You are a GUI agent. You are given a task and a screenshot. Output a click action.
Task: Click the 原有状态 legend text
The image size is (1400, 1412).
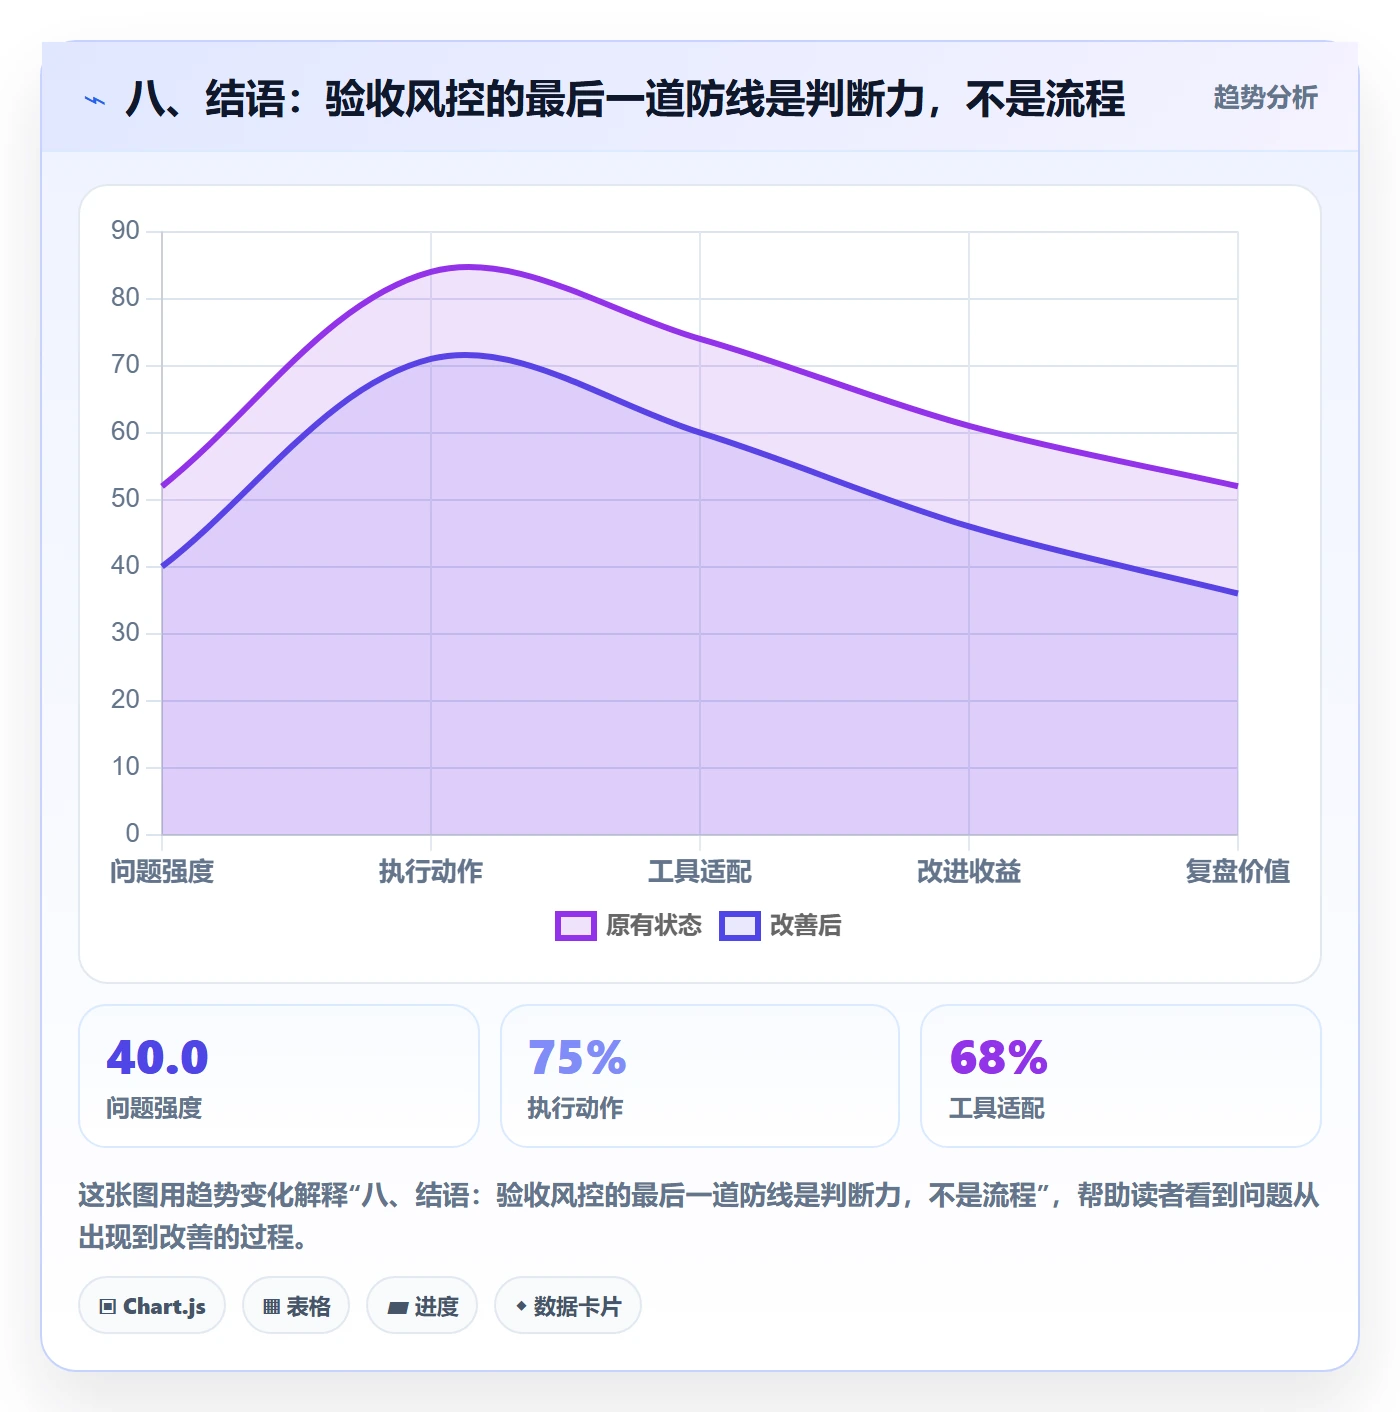point(654,926)
